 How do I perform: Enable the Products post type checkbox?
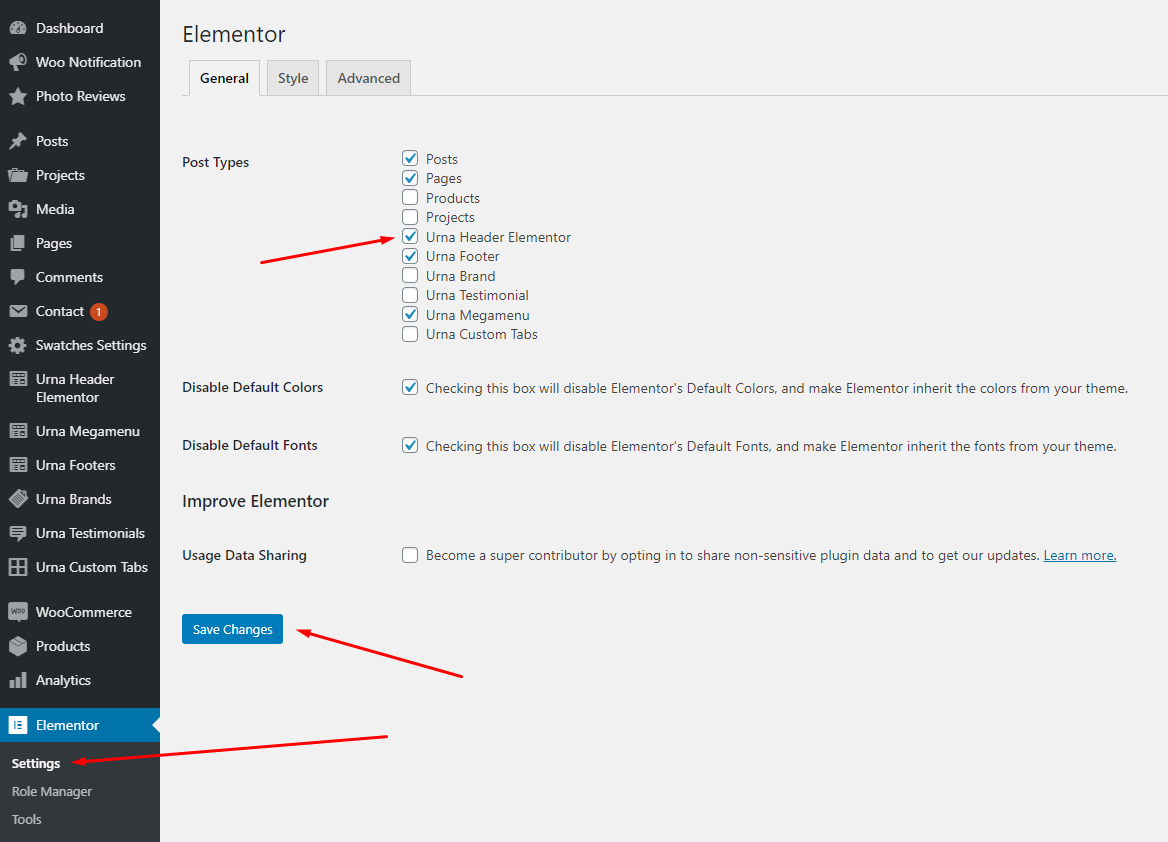(410, 197)
